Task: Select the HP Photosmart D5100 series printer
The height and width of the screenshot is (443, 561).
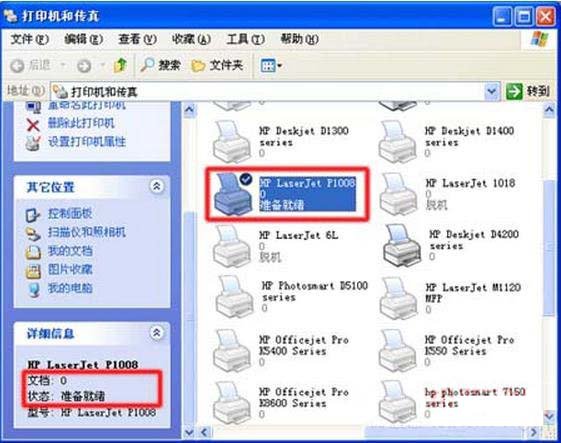Action: pos(292,298)
